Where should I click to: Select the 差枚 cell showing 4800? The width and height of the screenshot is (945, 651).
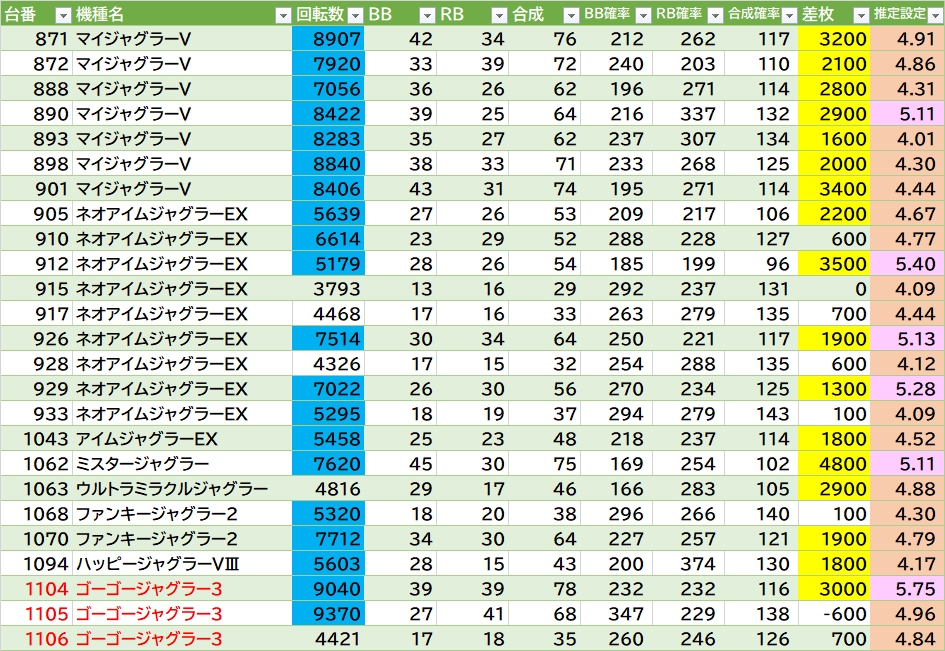coord(834,464)
